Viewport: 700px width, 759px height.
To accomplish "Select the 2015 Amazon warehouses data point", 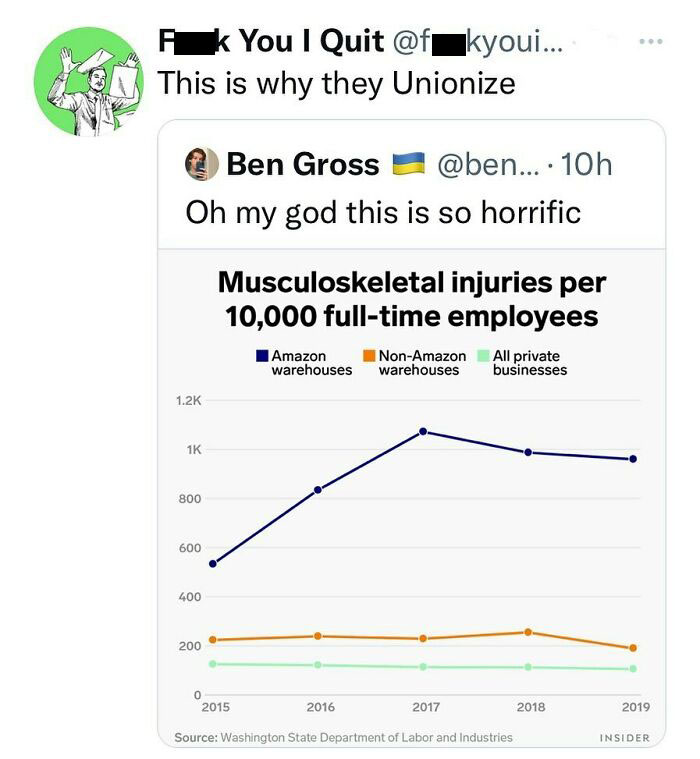I will pyautogui.click(x=213, y=563).
